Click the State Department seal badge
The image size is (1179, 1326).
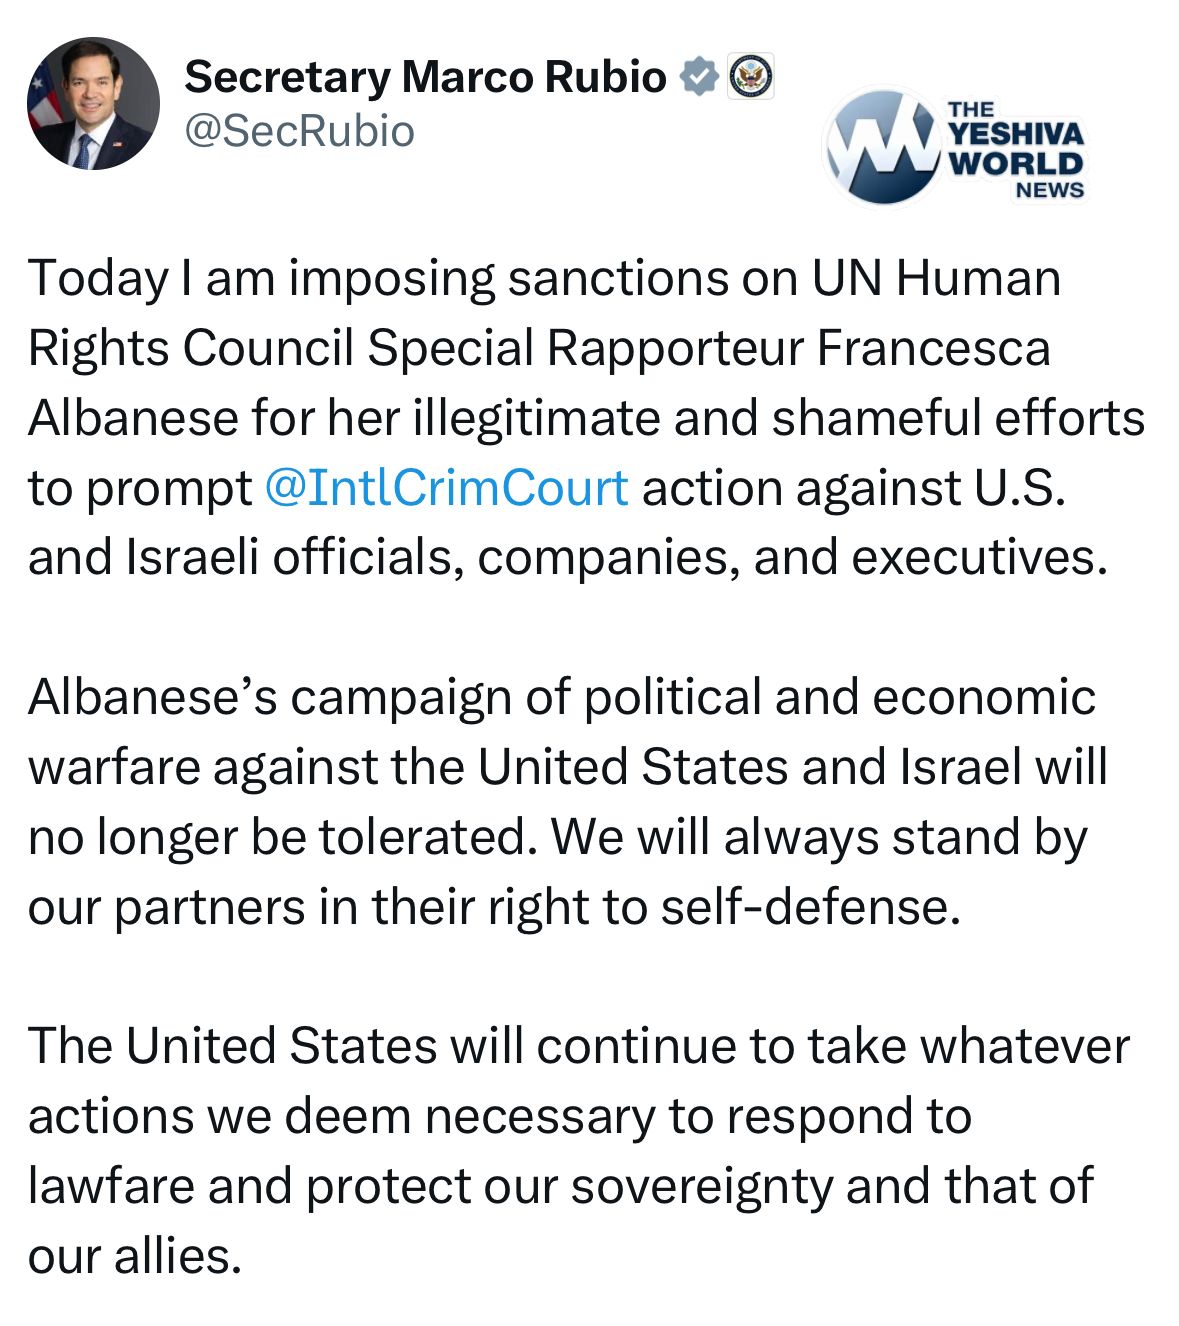pyautogui.click(x=751, y=77)
